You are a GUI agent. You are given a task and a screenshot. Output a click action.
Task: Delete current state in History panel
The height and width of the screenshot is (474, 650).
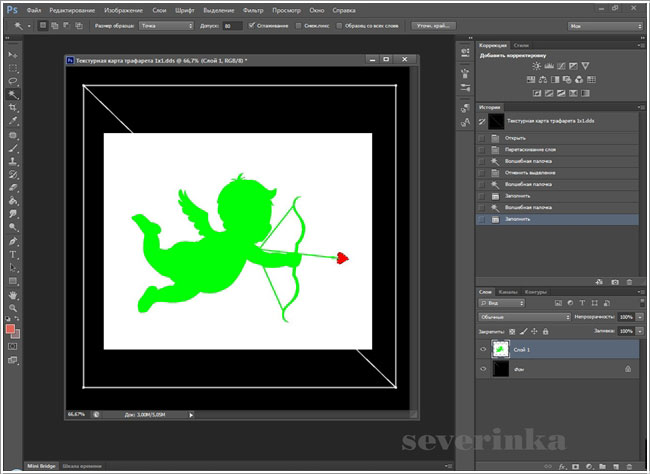click(x=628, y=282)
